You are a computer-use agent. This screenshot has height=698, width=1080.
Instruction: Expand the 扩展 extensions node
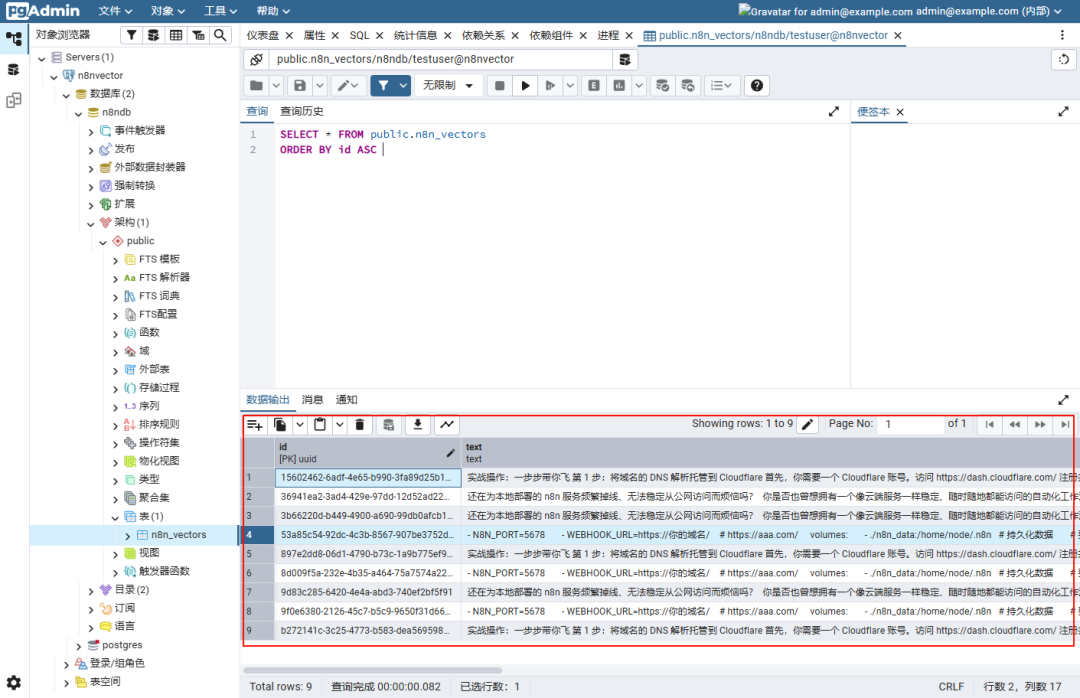pos(91,205)
